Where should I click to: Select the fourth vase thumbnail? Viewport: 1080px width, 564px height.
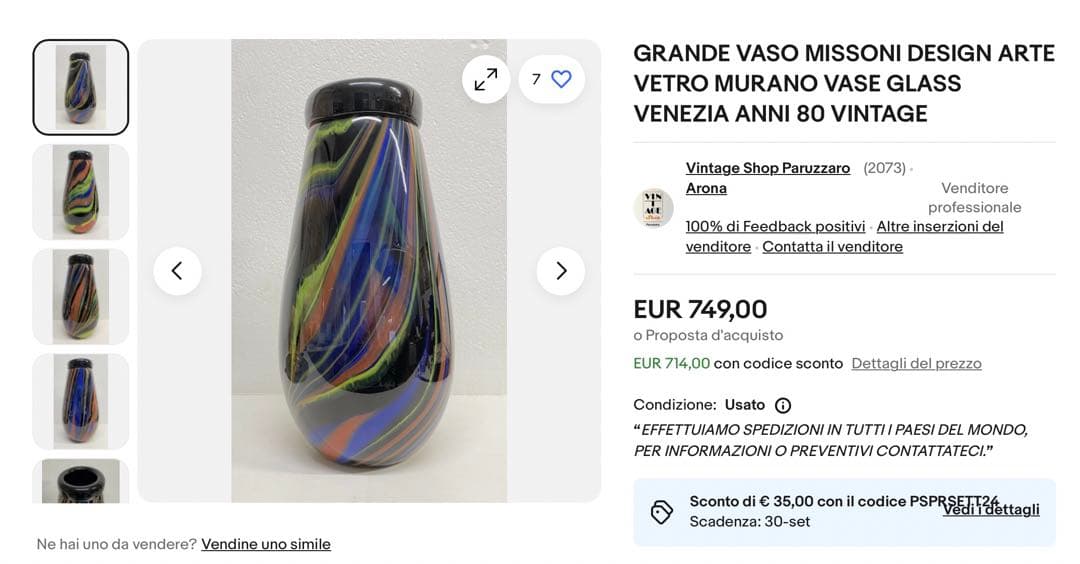(x=81, y=401)
